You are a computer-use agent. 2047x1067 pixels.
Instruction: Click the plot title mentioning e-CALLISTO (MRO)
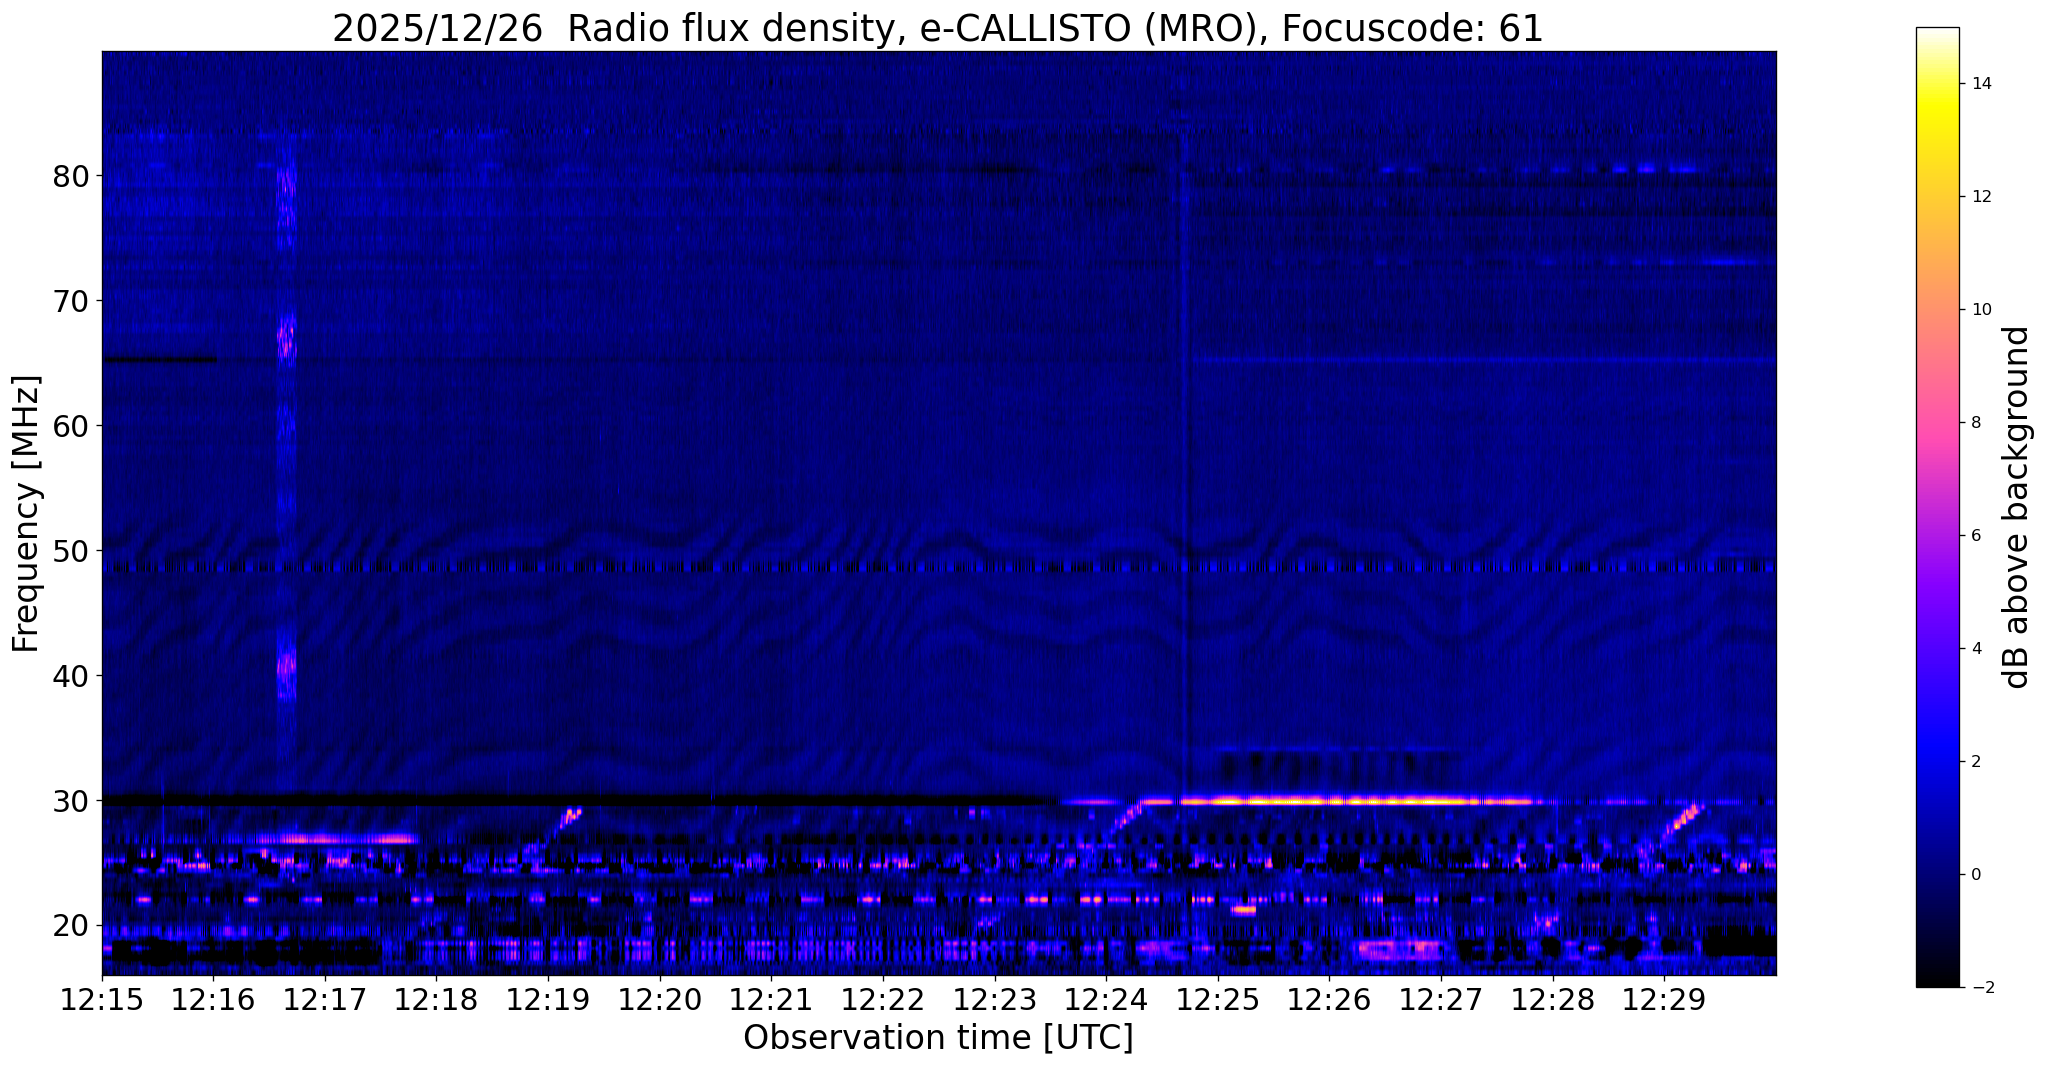[938, 28]
